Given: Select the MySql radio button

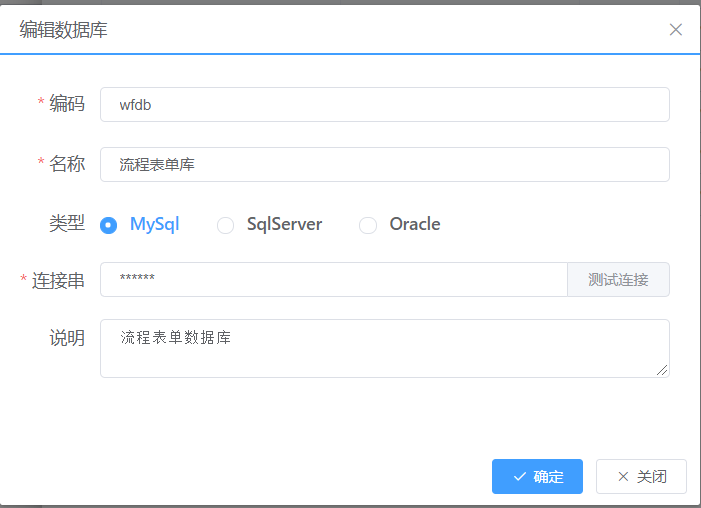Looking at the screenshot, I should pyautogui.click(x=109, y=225).
